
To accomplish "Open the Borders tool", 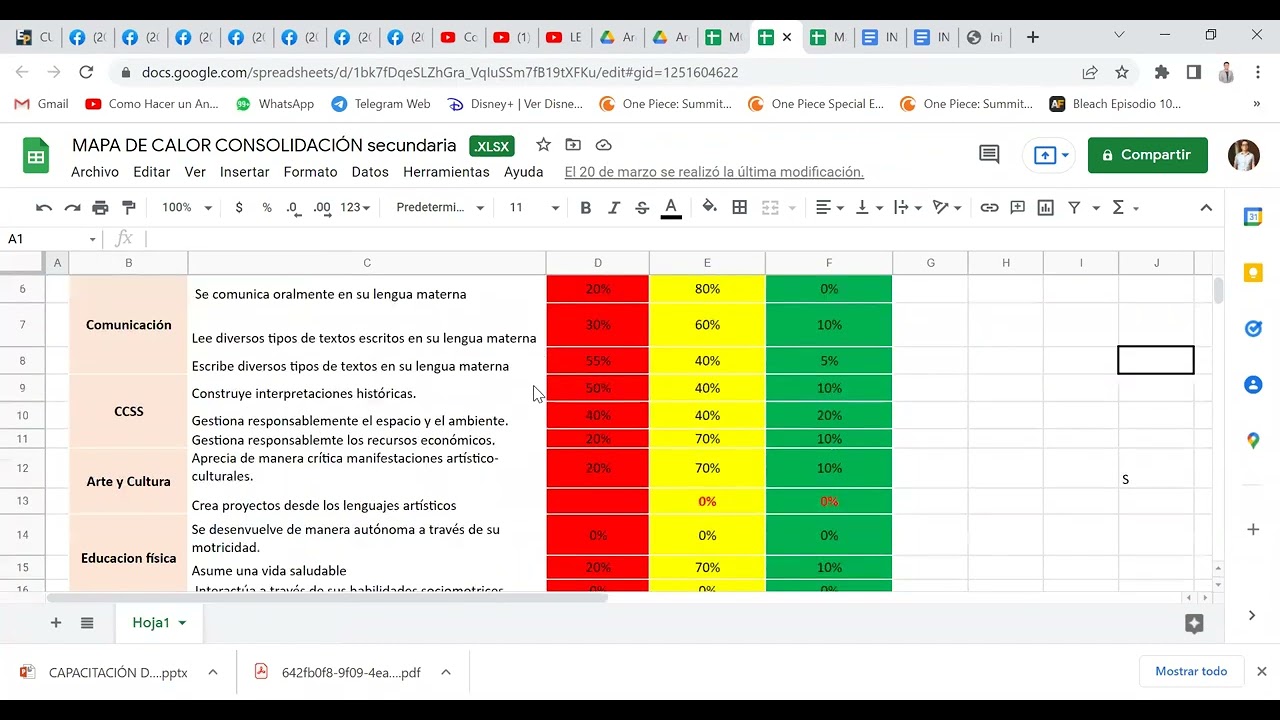I will (737, 207).
